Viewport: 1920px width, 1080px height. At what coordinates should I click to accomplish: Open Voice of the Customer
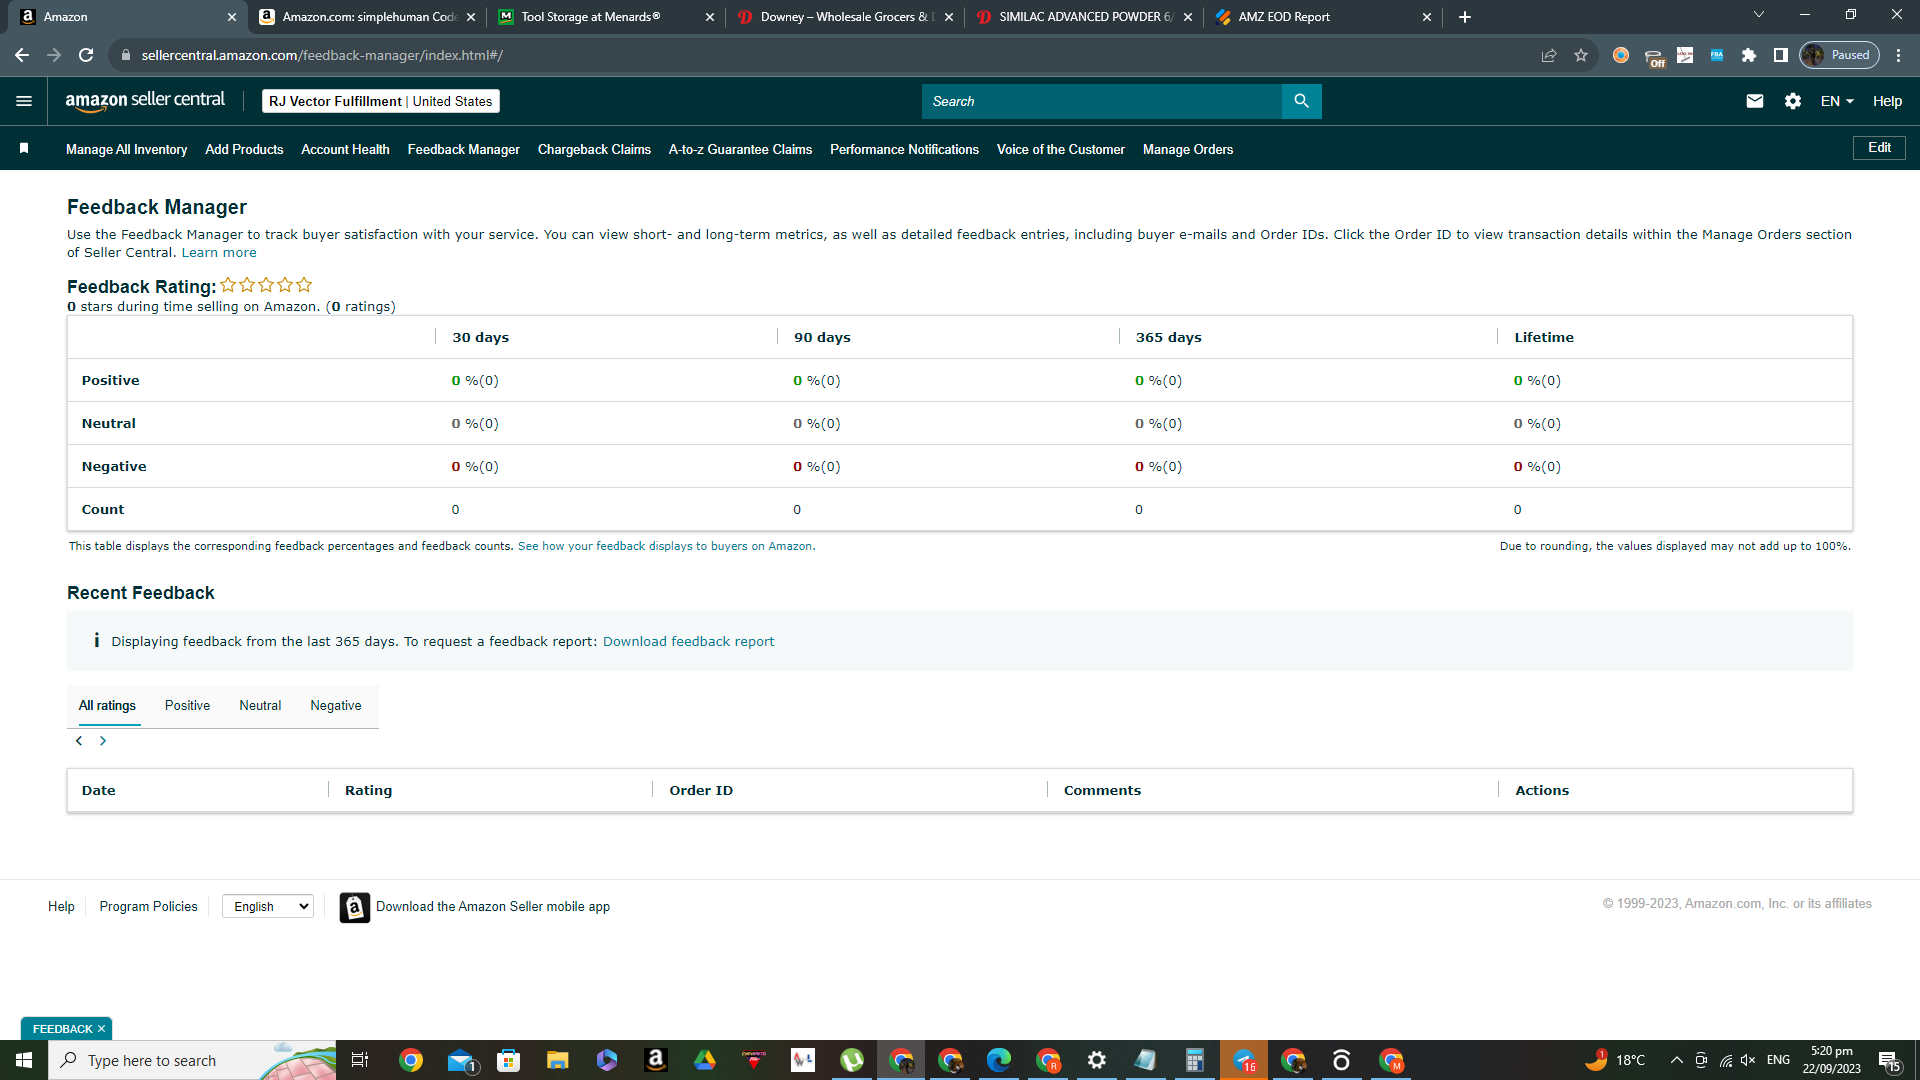tap(1060, 149)
